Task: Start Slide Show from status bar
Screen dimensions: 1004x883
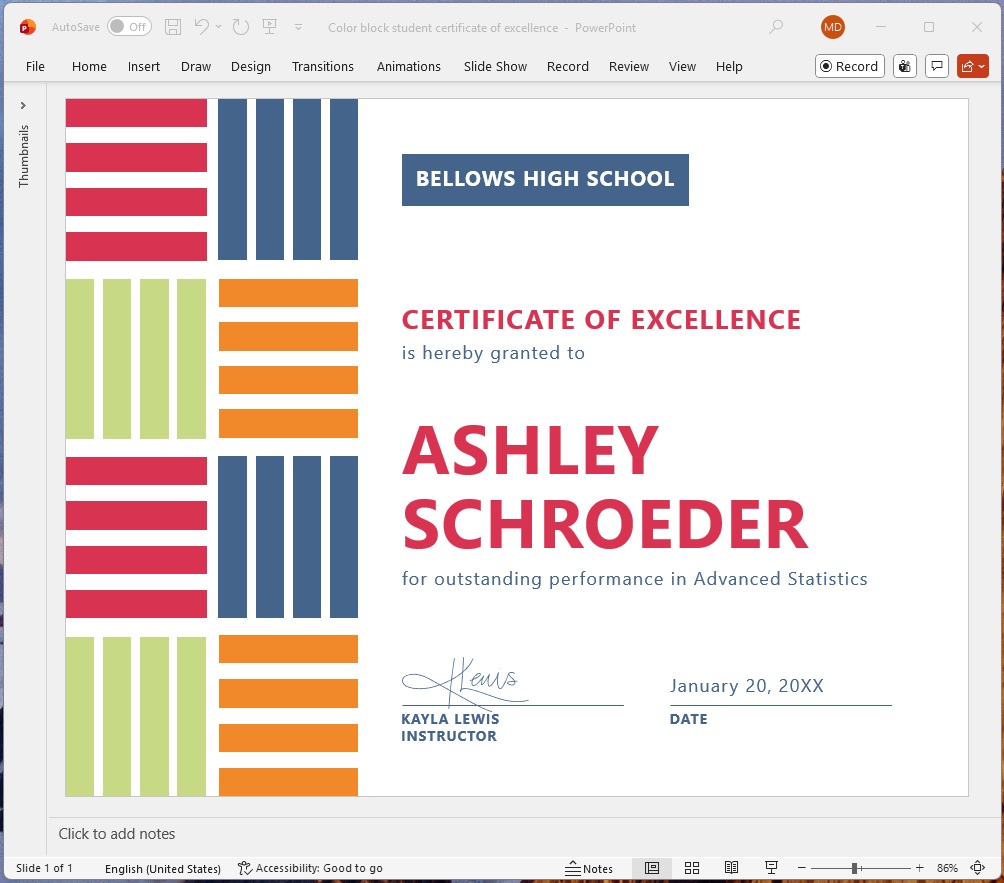Action: [771, 868]
